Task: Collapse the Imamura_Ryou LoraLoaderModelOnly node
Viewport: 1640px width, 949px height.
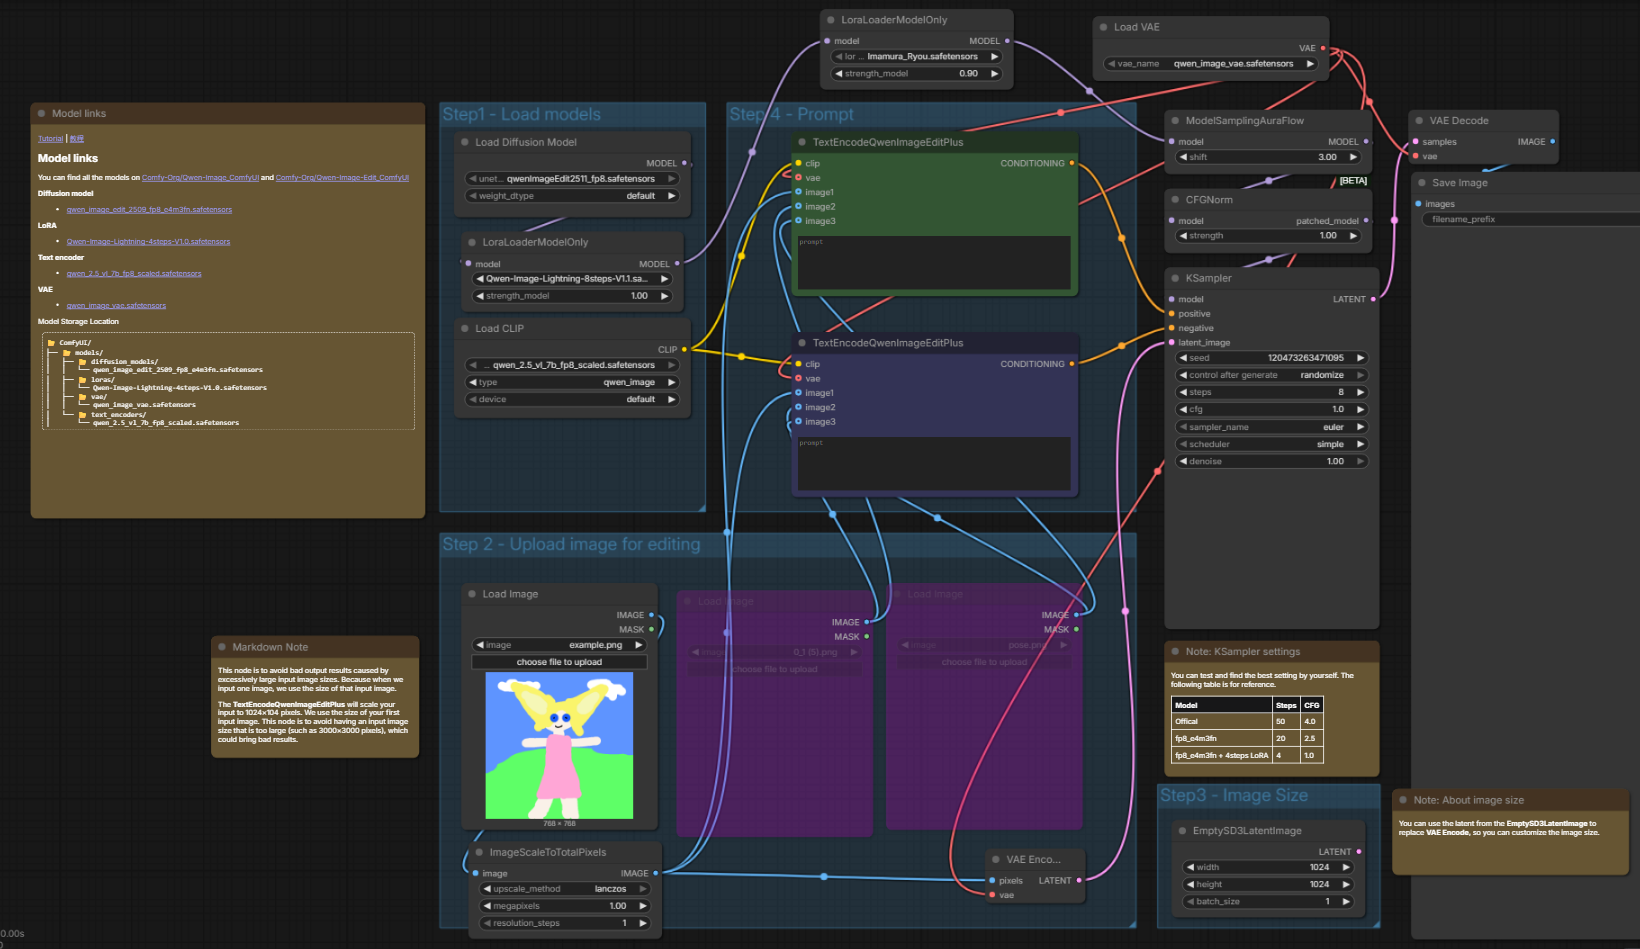Action: pyautogui.click(x=832, y=20)
